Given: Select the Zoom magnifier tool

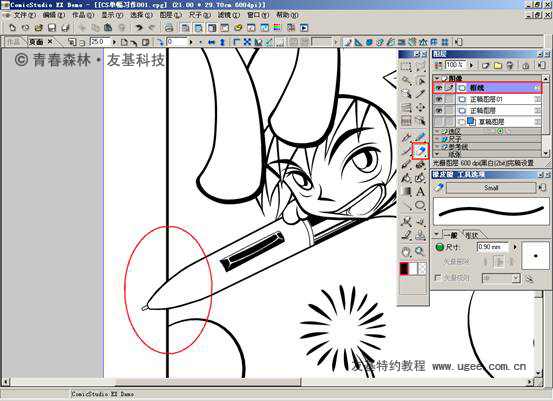Looking at the screenshot, I should coord(420,251).
